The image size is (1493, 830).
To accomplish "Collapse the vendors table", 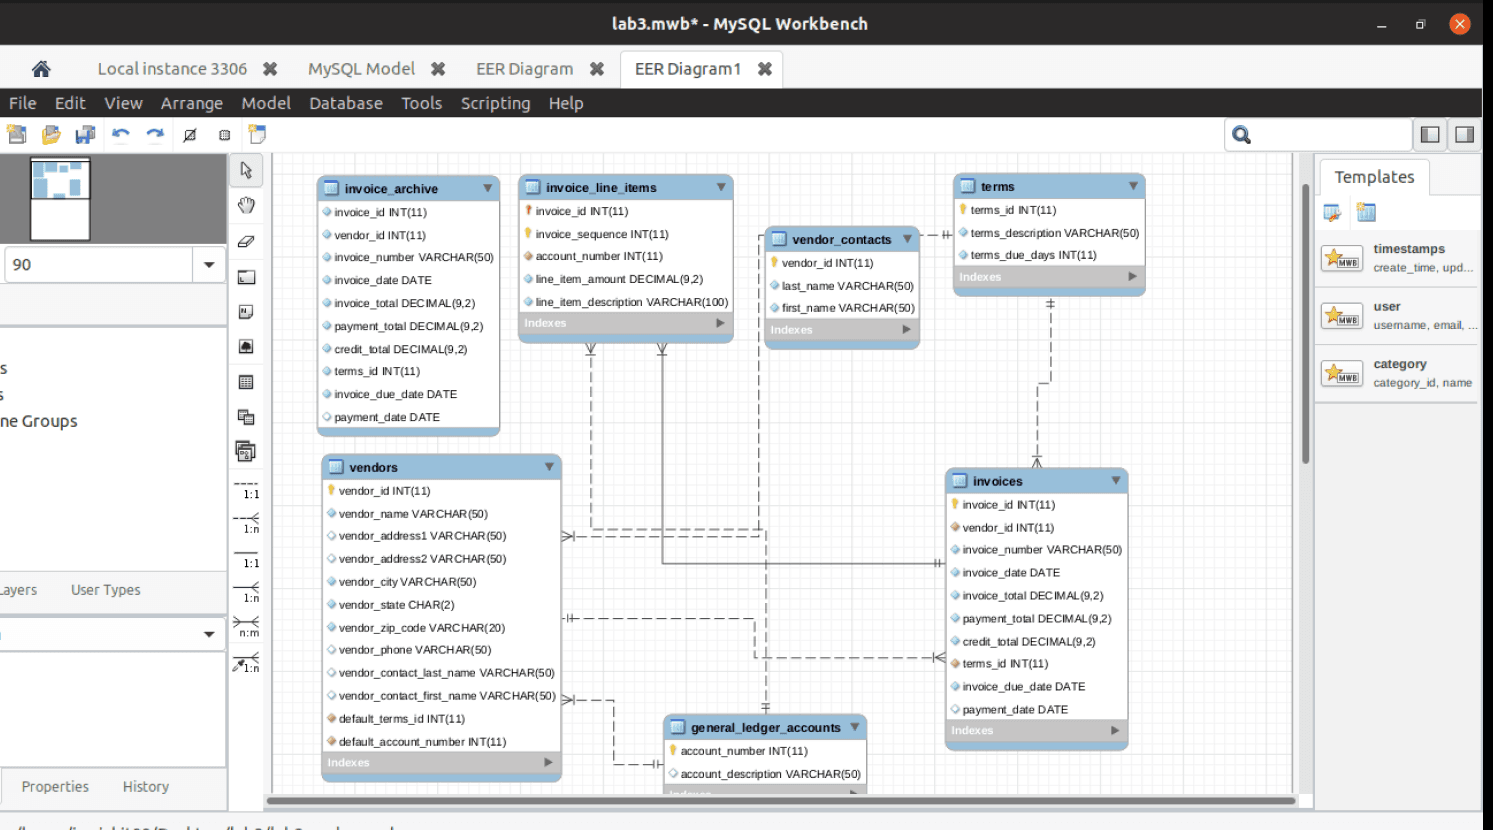I will click(549, 467).
